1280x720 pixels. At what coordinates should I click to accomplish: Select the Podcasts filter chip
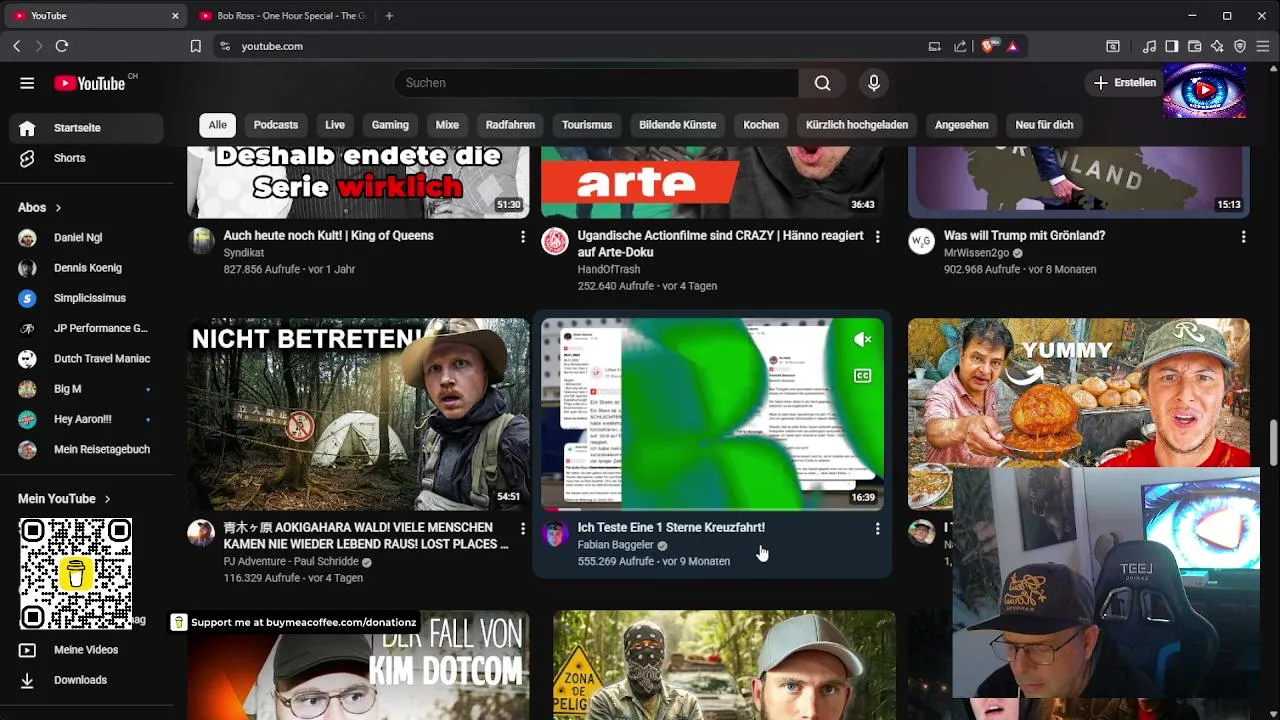click(276, 125)
